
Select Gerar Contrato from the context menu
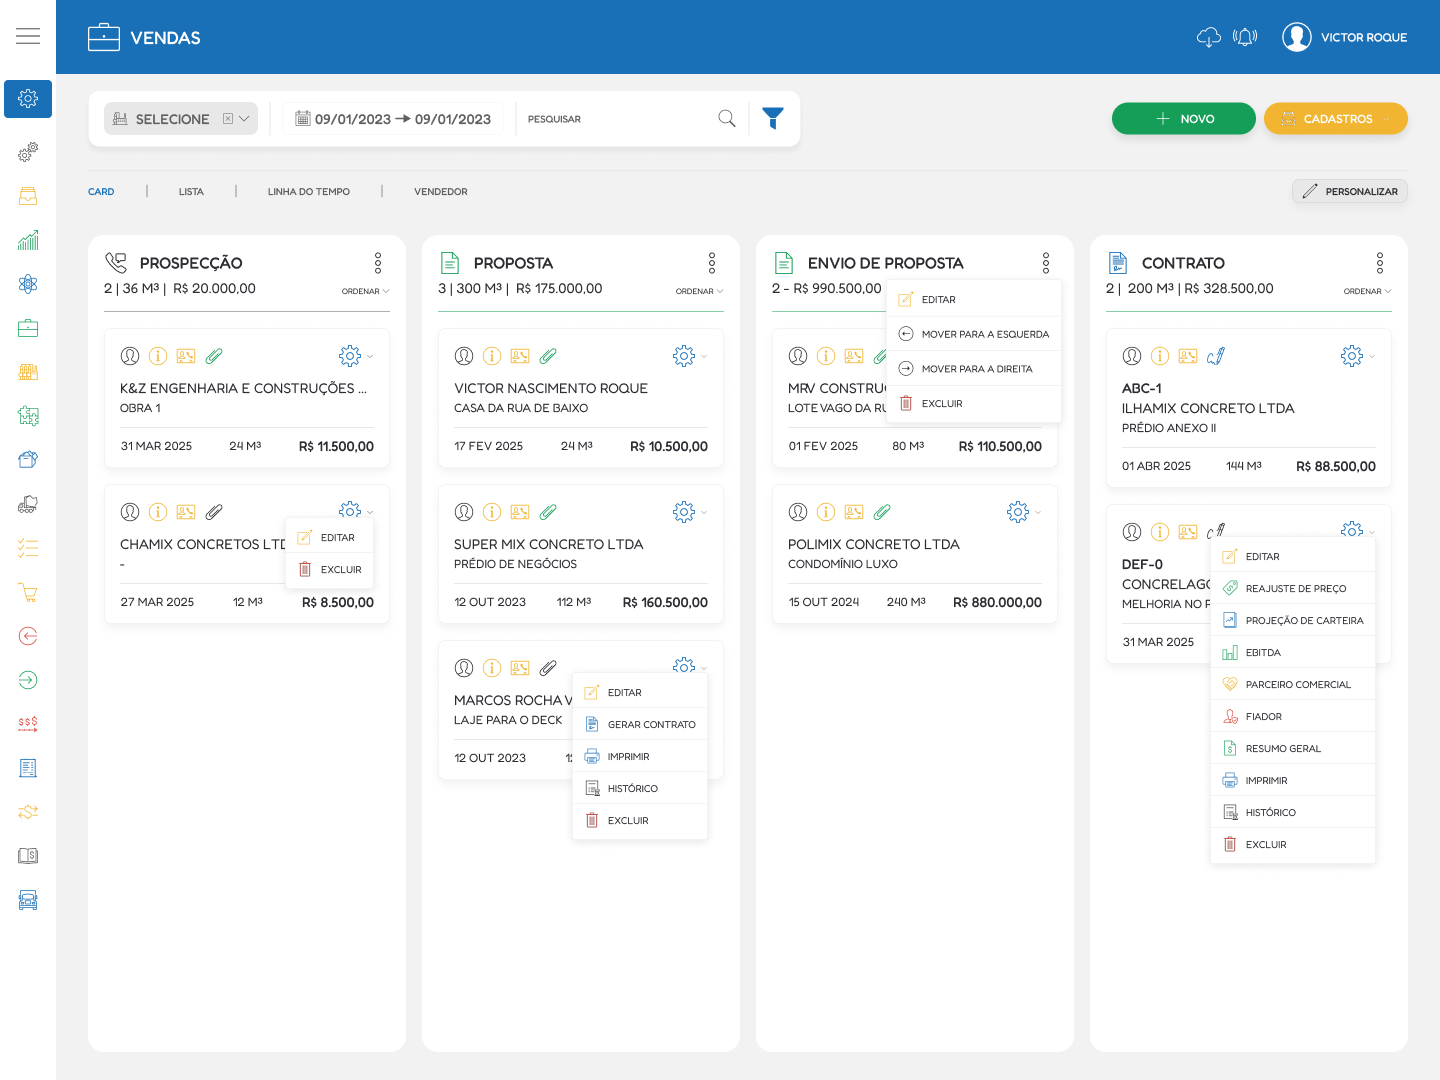coord(651,725)
